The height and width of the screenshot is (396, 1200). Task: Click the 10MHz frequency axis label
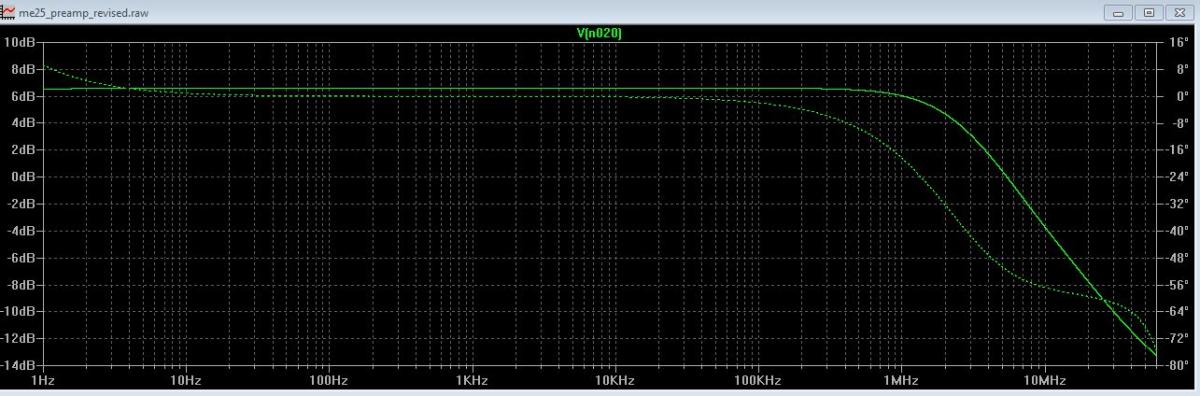point(1042,381)
